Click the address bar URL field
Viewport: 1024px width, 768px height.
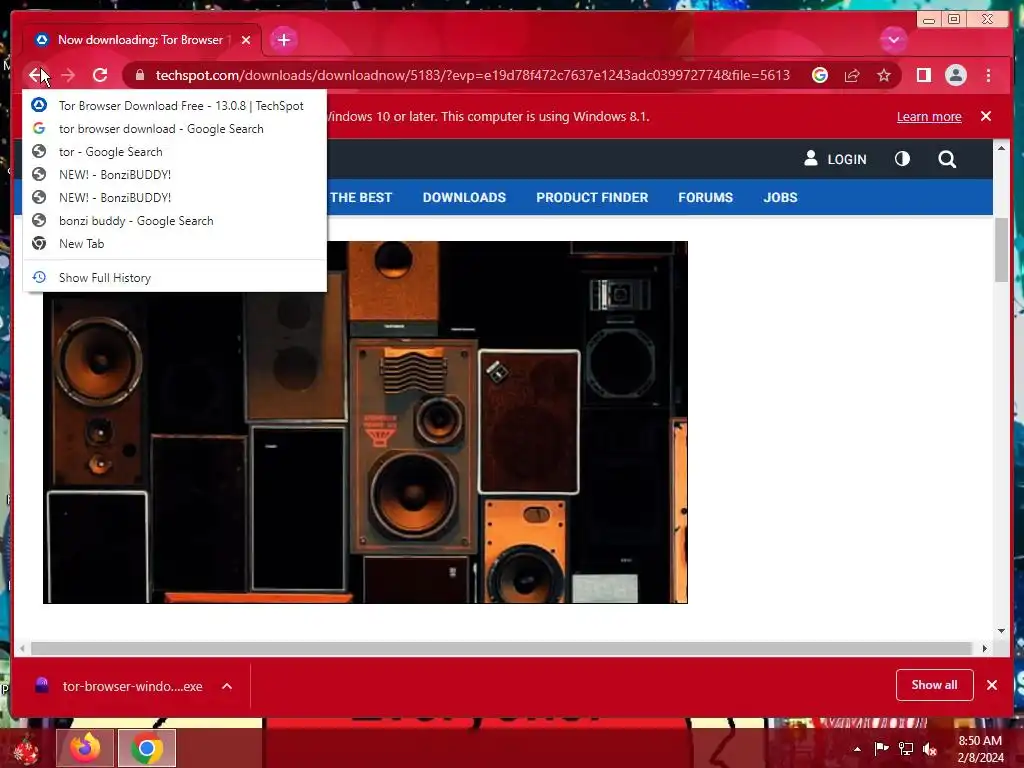[x=472, y=75]
